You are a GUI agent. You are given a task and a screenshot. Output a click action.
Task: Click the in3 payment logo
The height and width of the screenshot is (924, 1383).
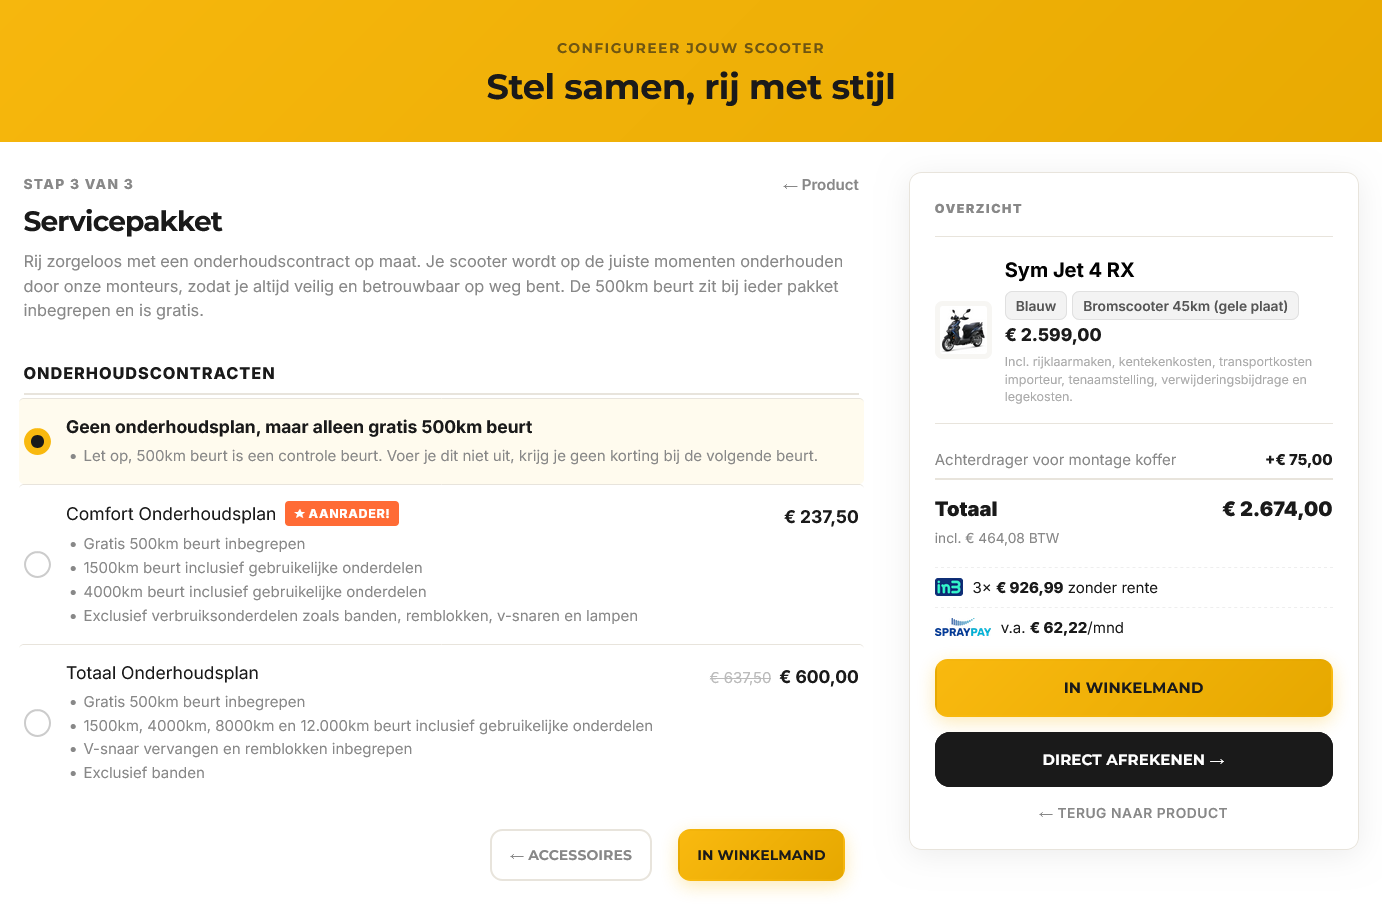[x=948, y=588]
